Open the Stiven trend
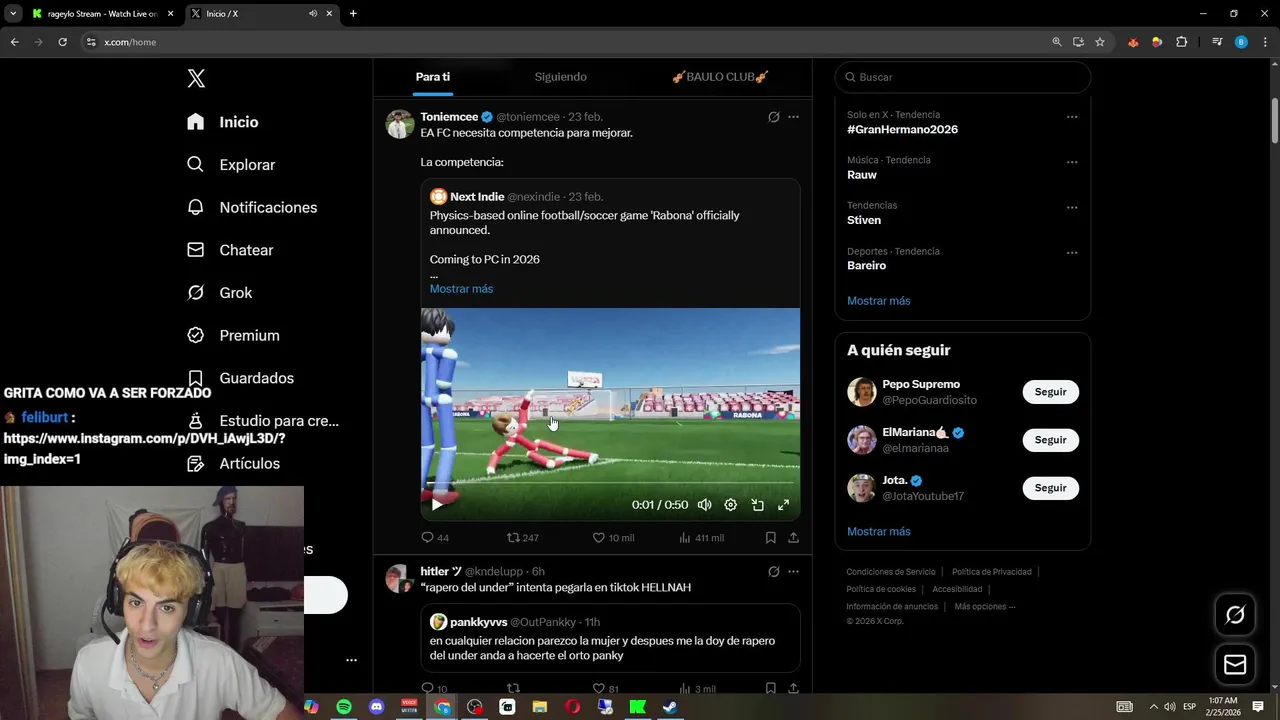Screen dimensions: 1280x720 [864, 220]
